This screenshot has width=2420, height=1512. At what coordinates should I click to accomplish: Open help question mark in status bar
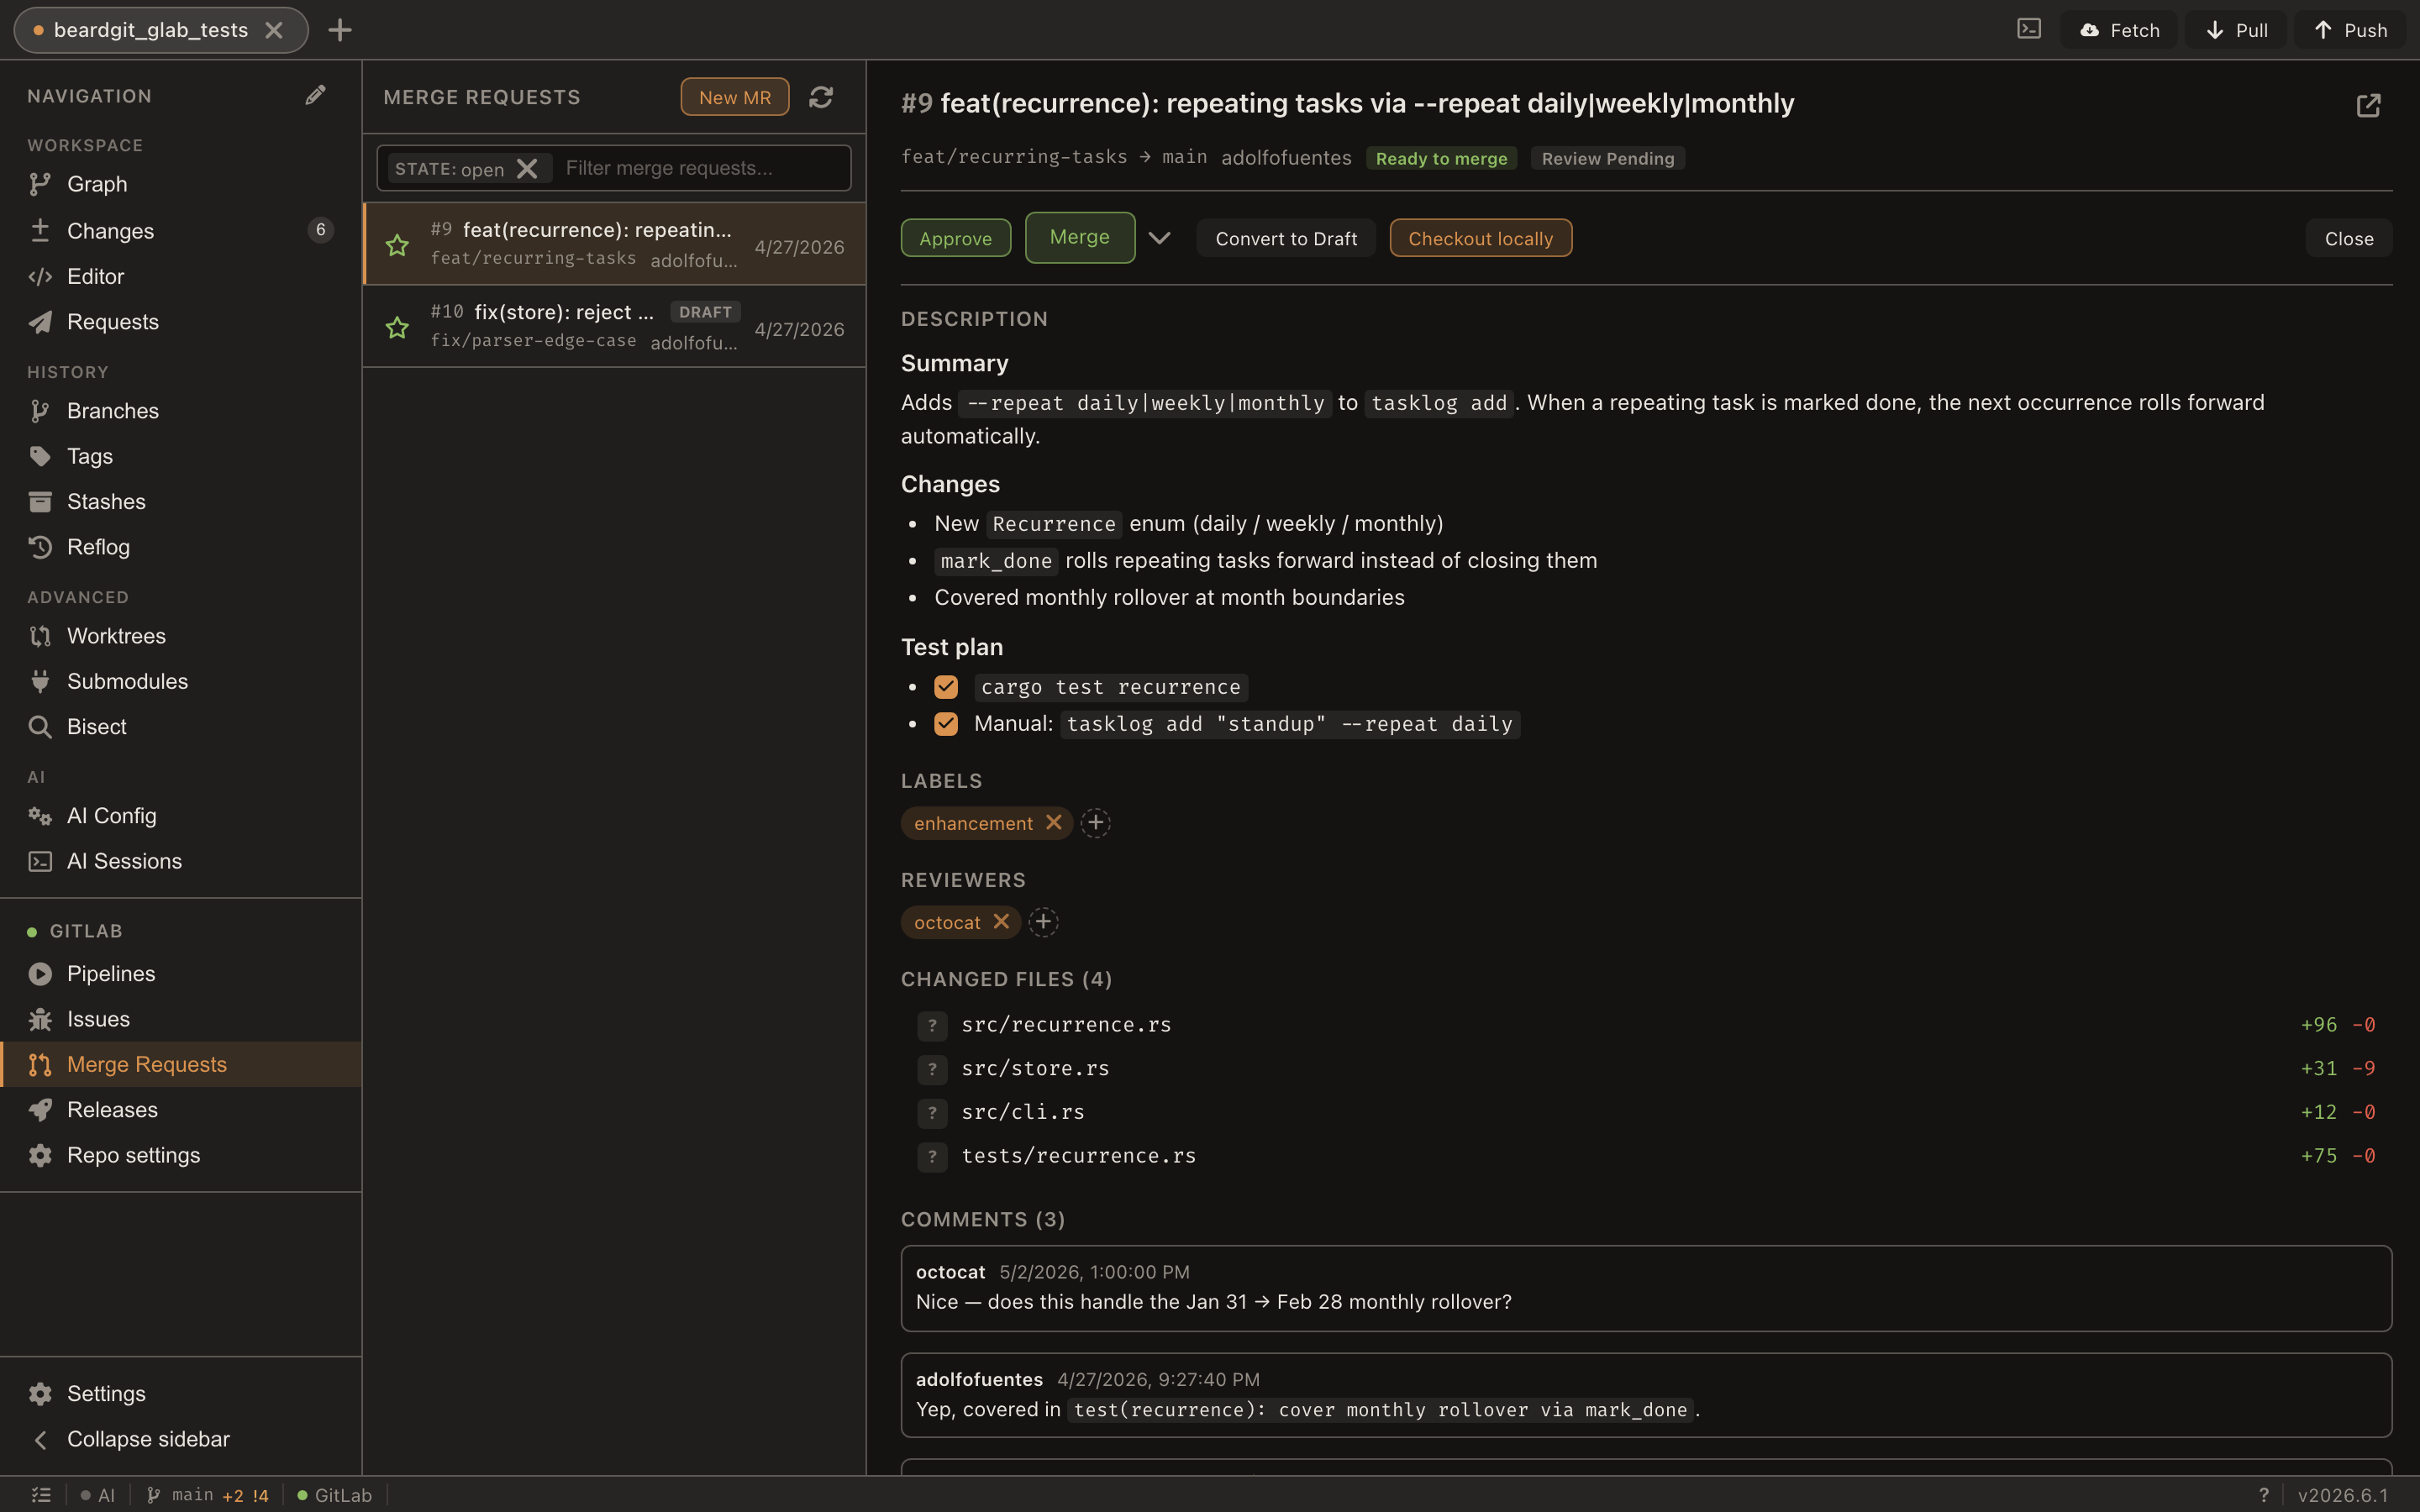2264,1495
